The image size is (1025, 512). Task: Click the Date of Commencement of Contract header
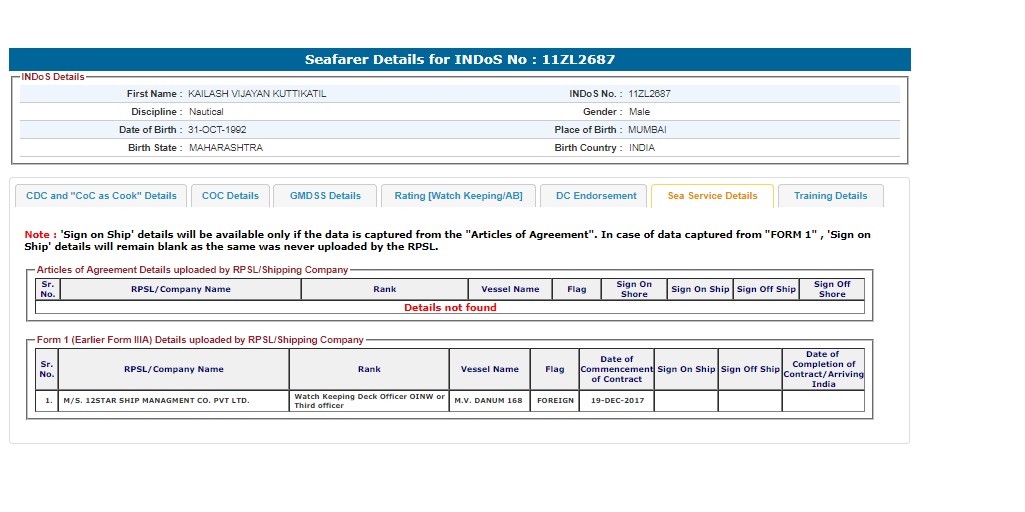[616, 369]
